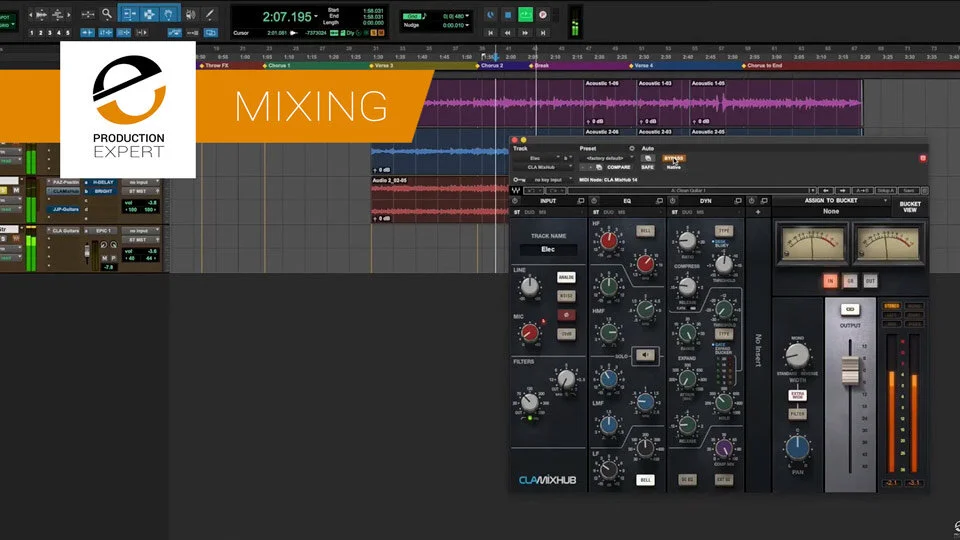Click the COMPARE button in plugin header
This screenshot has width=960, height=540.
618,167
